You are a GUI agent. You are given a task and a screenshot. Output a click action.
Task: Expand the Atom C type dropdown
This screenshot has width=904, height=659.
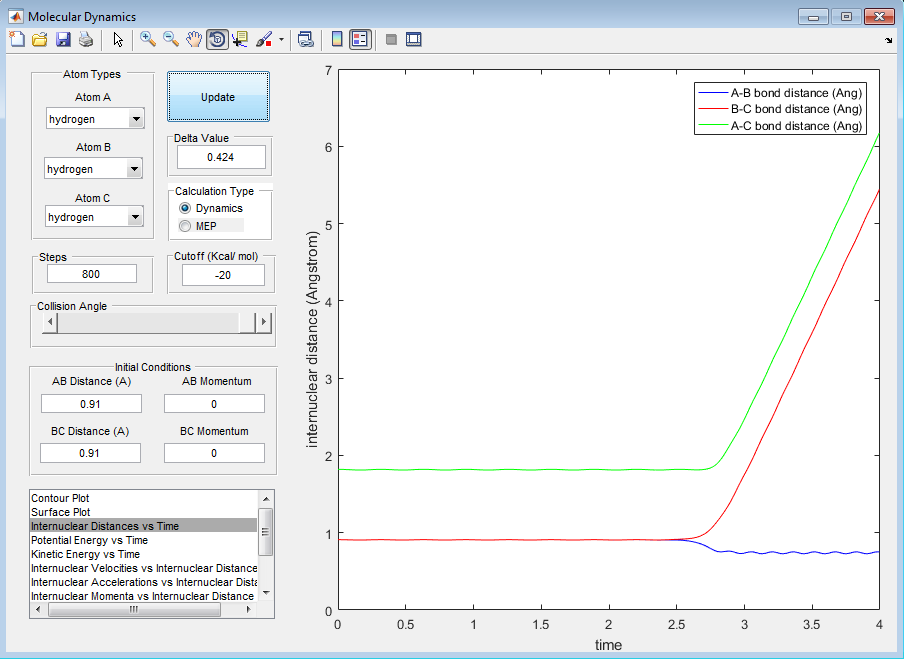[136, 217]
